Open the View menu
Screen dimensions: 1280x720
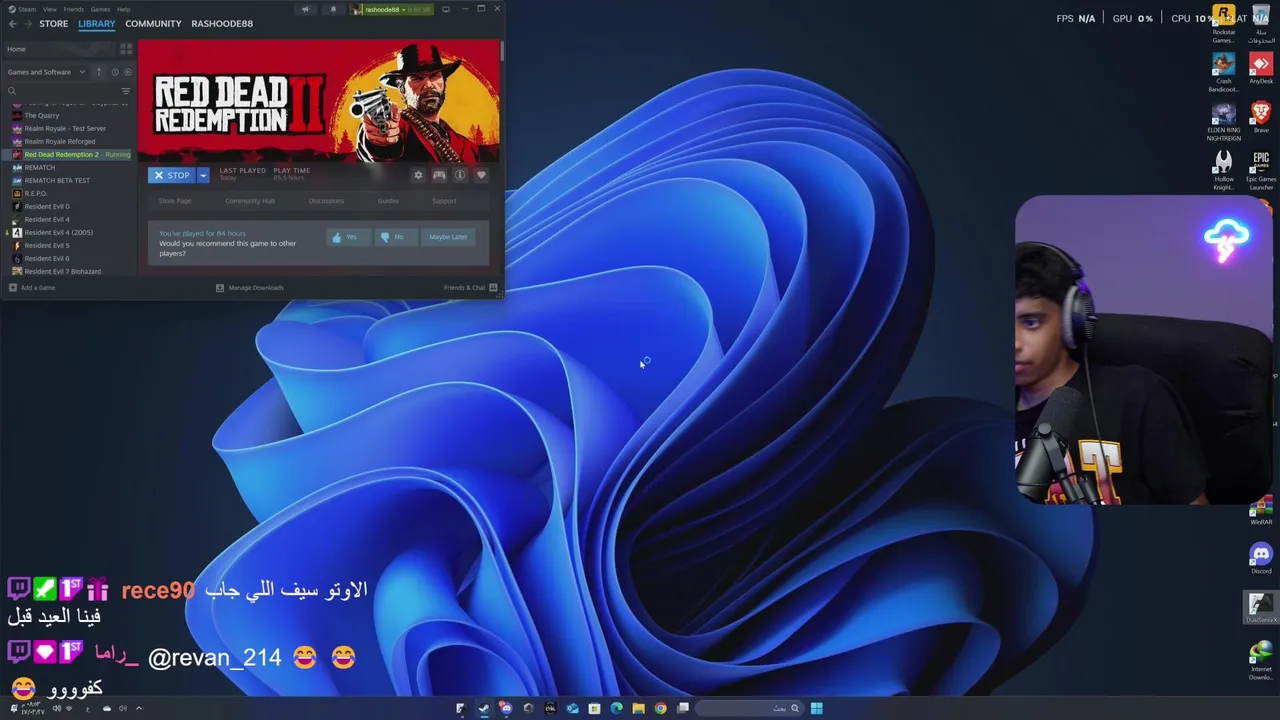pyautogui.click(x=49, y=9)
